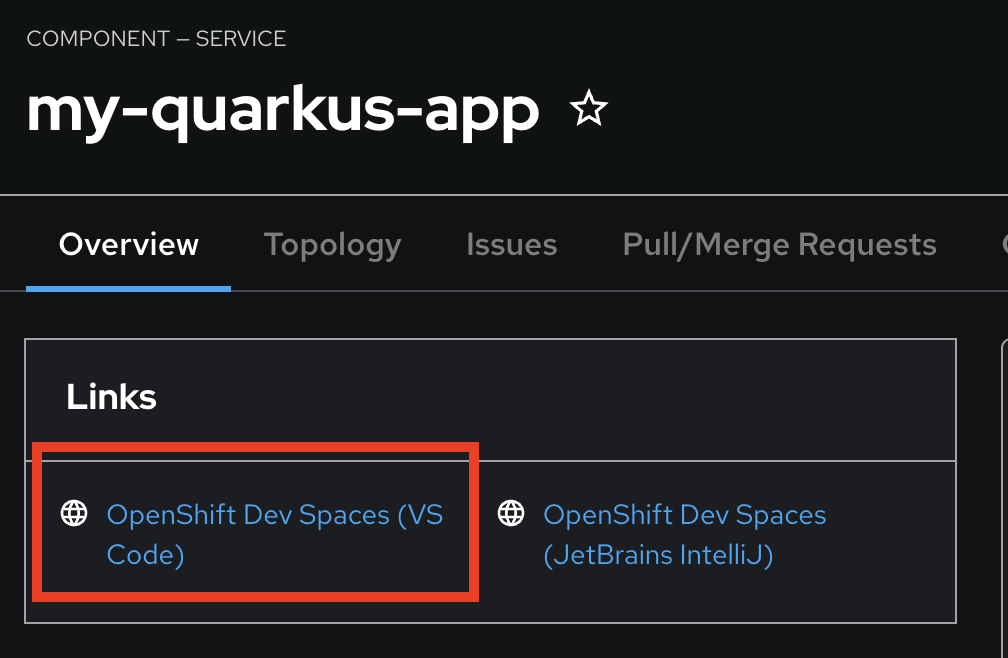Click globe icon beside JetBrains IntelliJ link
The image size is (1008, 658).
[x=511, y=514]
